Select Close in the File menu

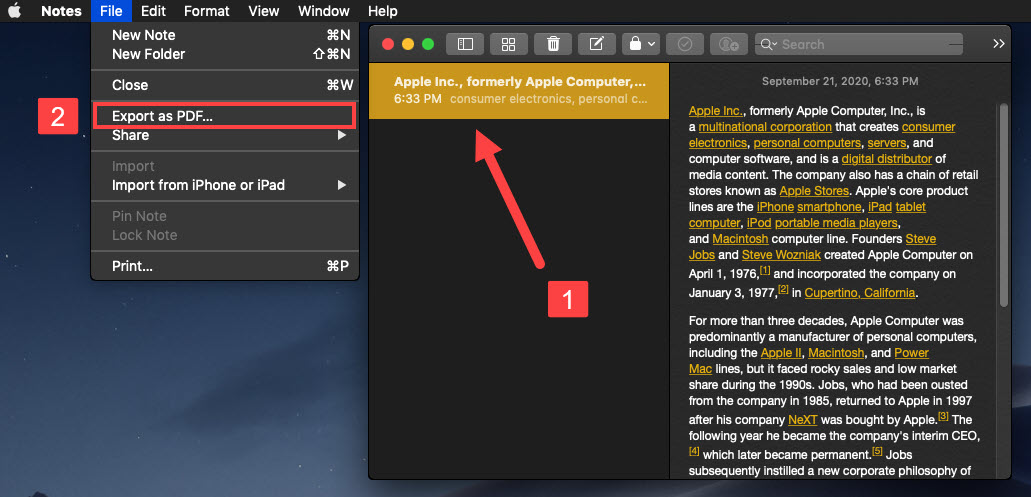point(226,85)
